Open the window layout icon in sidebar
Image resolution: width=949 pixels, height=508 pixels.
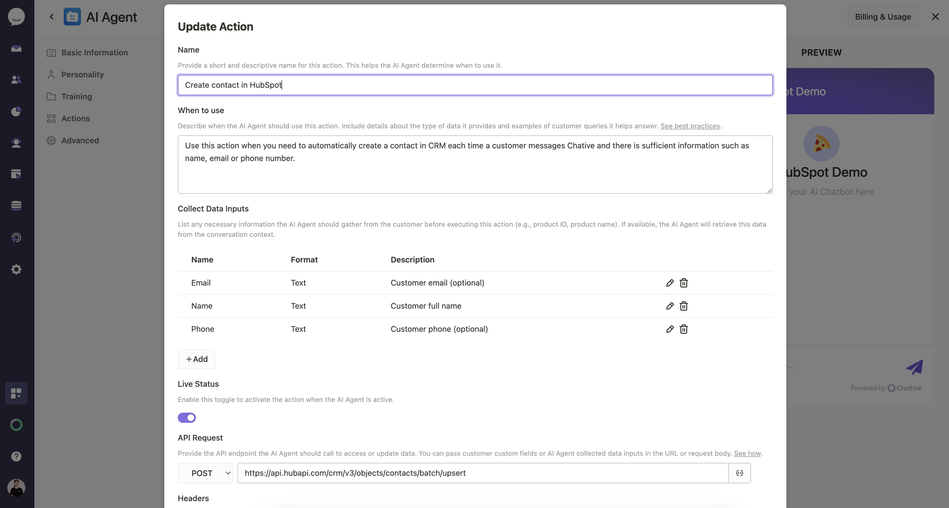click(x=16, y=174)
